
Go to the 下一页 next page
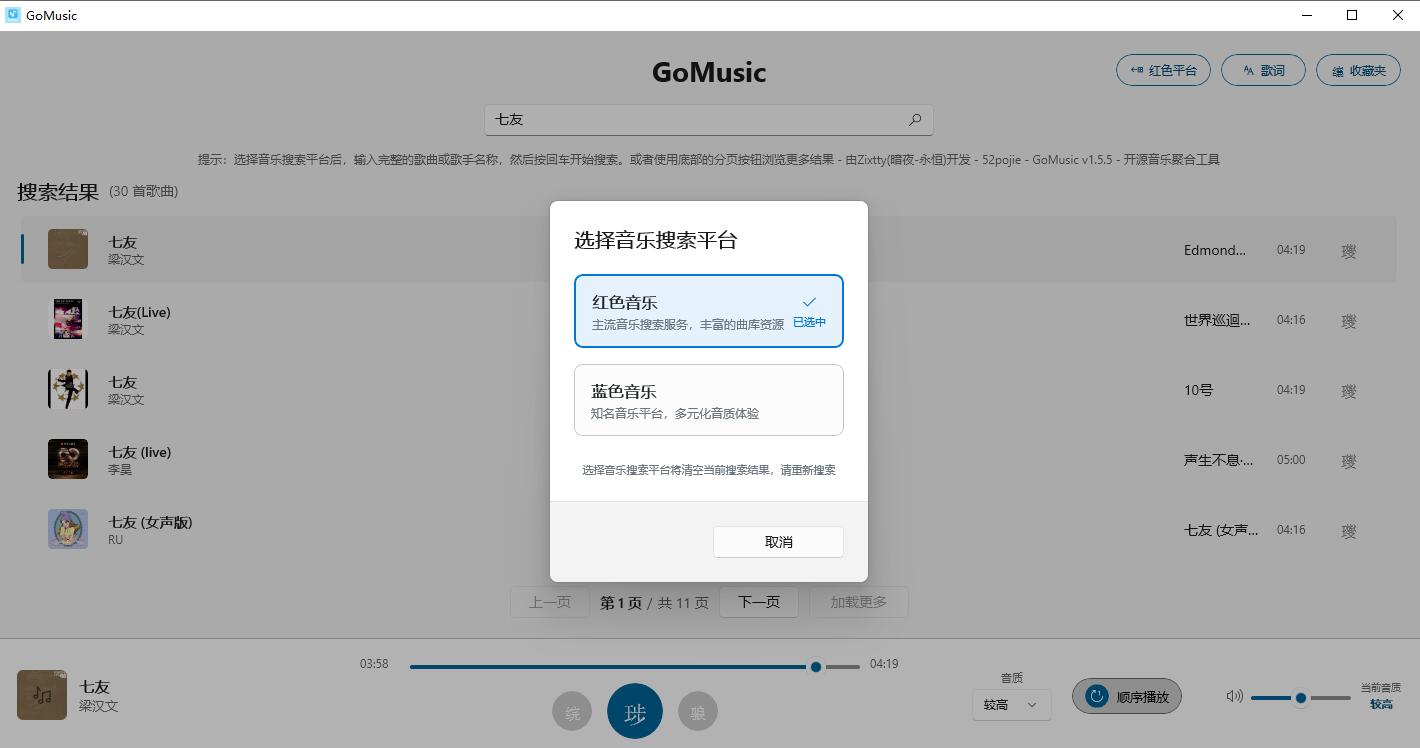coord(758,602)
